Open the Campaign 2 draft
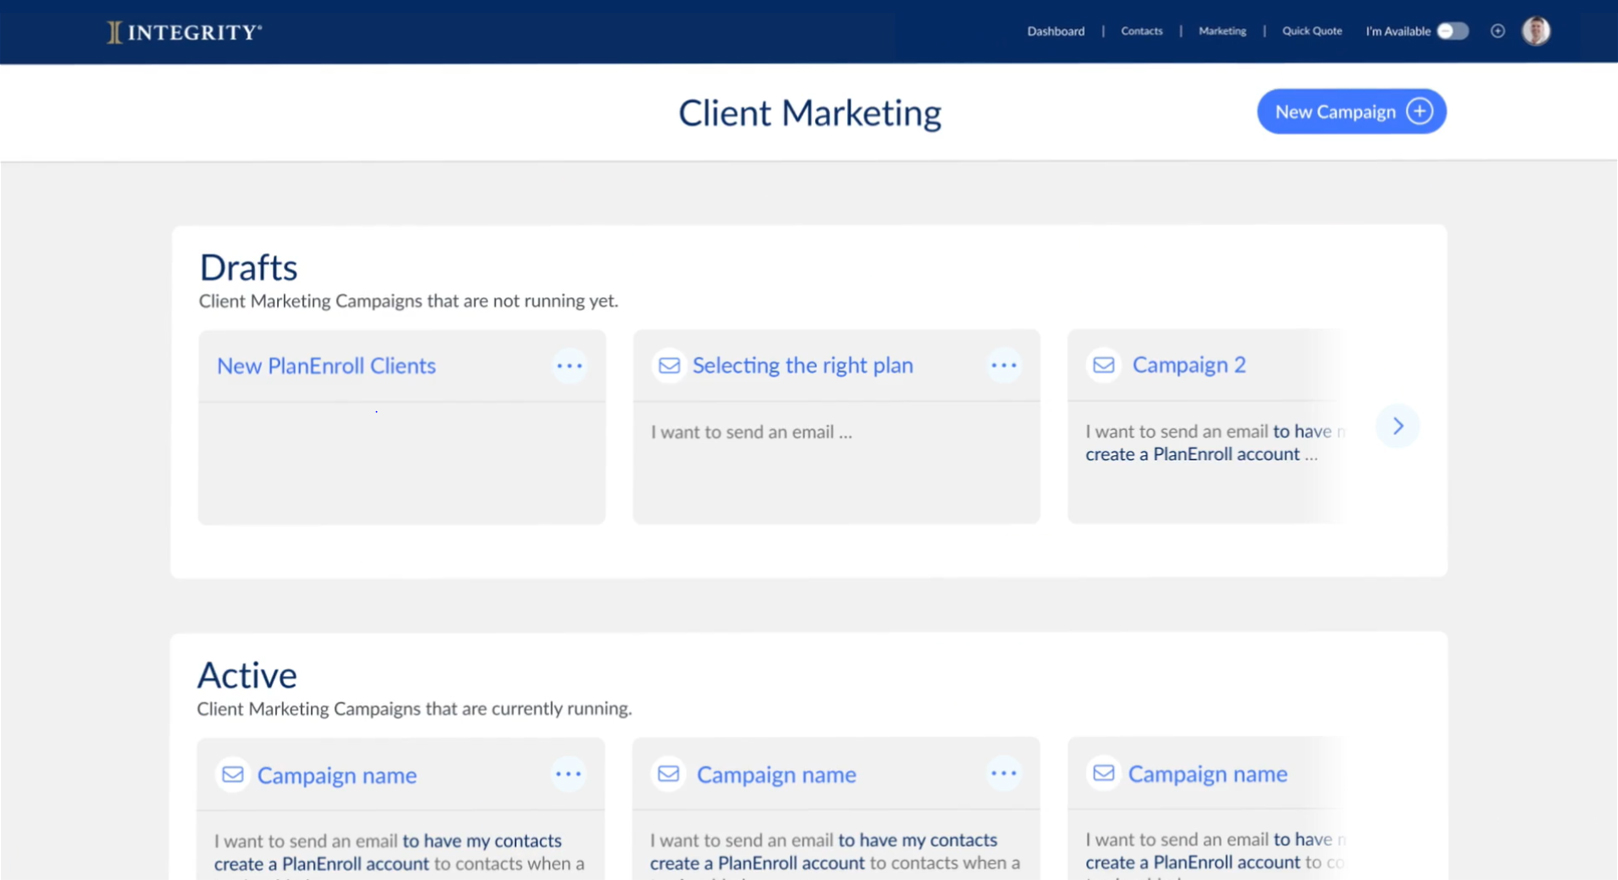 pos(1189,365)
